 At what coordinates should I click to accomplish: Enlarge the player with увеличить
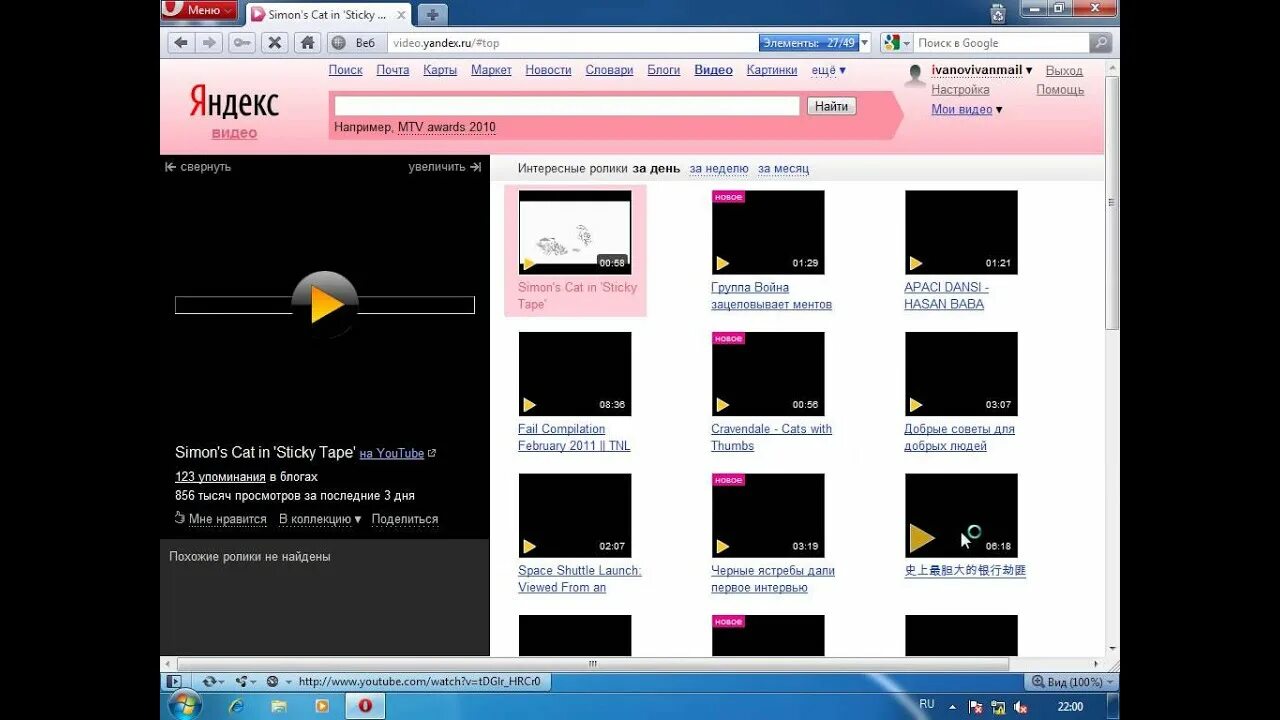(x=445, y=167)
